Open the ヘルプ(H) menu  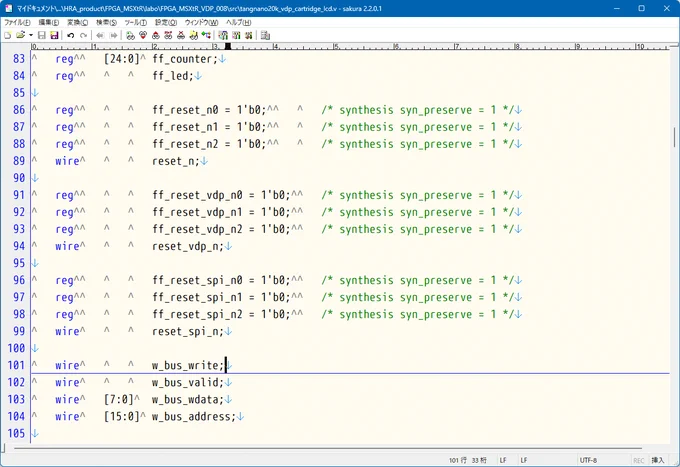coord(238,22)
